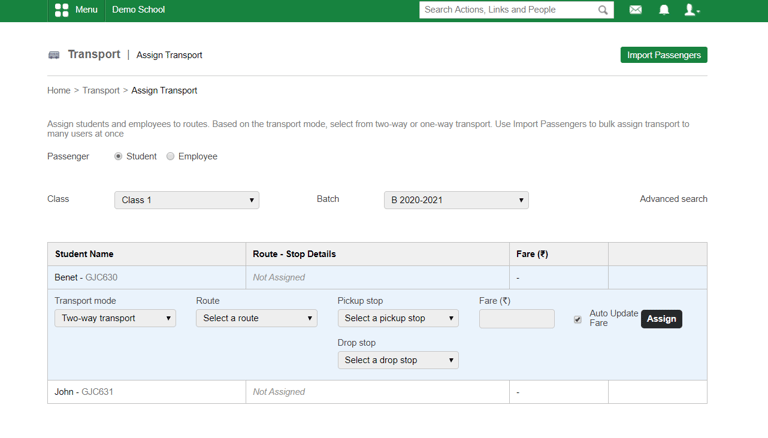Open the Select a drop stop dropdown
This screenshot has height=438, width=768.
(398, 360)
